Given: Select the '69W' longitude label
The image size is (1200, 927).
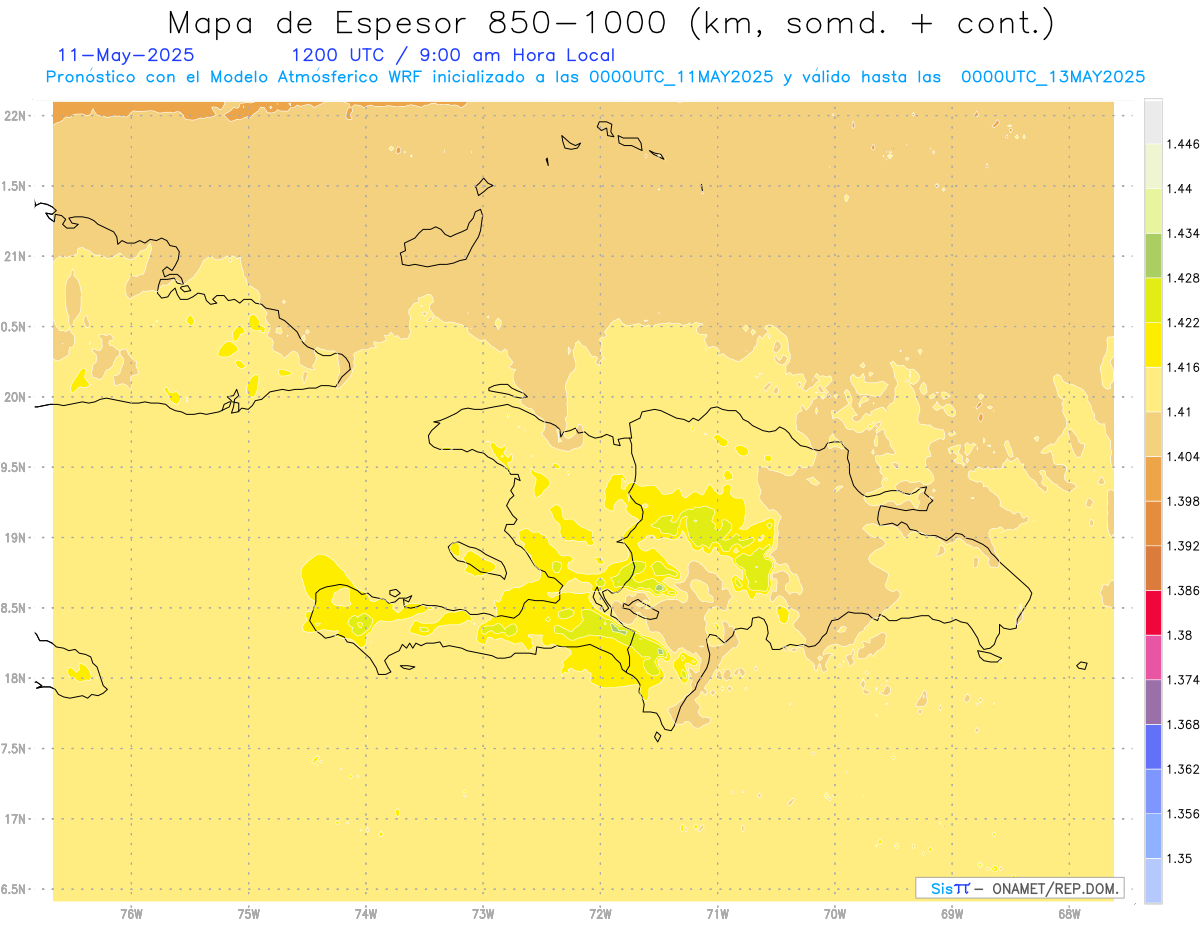Looking at the screenshot, I should 952,914.
